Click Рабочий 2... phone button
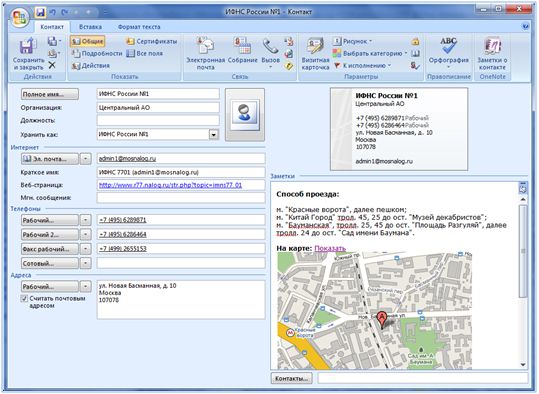The width and height of the screenshot is (539, 394). (50, 234)
